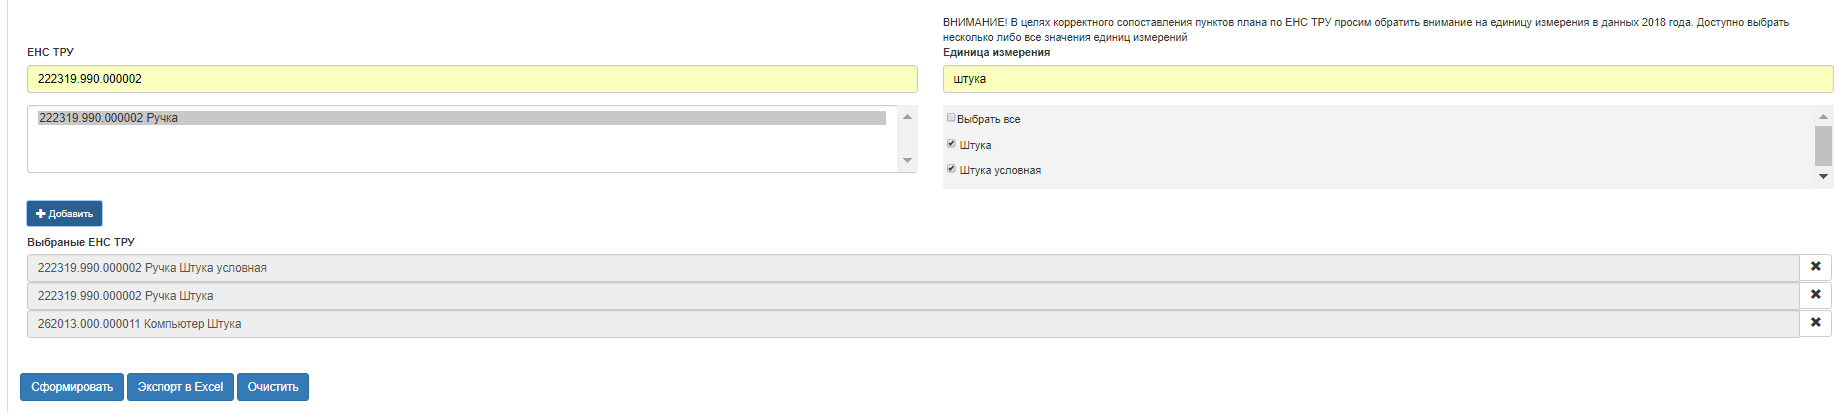Click Экспорт в Excel button
The height and width of the screenshot is (413, 1840).
point(180,387)
